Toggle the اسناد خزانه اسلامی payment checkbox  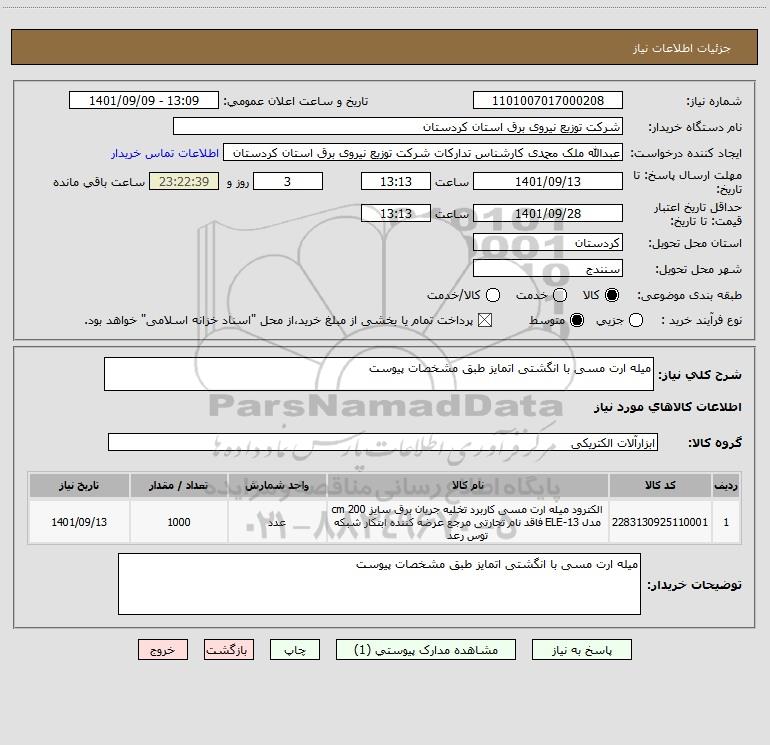[485, 320]
